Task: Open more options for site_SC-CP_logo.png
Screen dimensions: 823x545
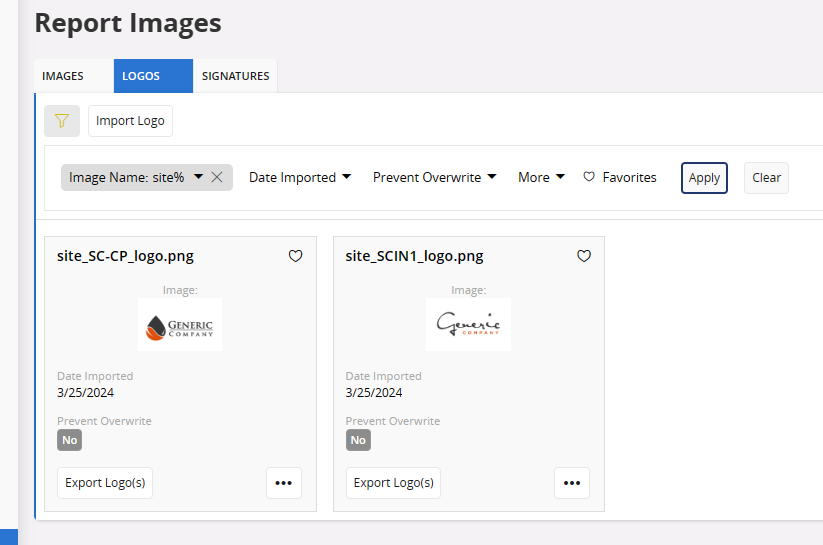Action: [284, 483]
